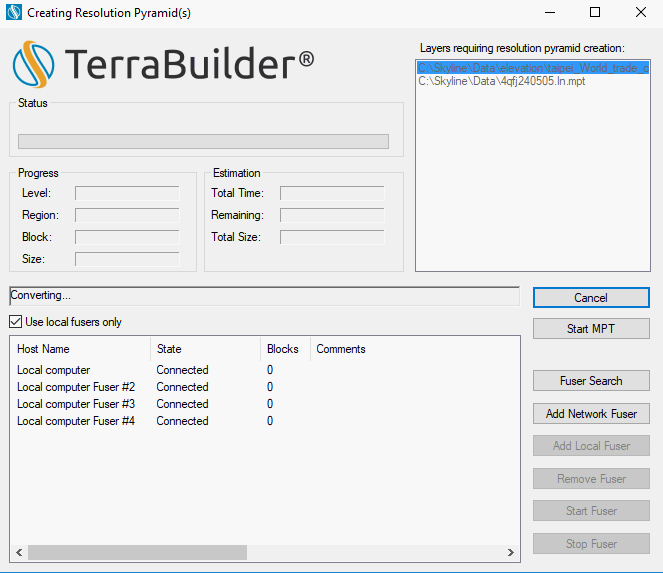This screenshot has width=663, height=573.
Task: Click the left arrow of horizontal scrollbar
Action: pyautogui.click(x=19, y=552)
